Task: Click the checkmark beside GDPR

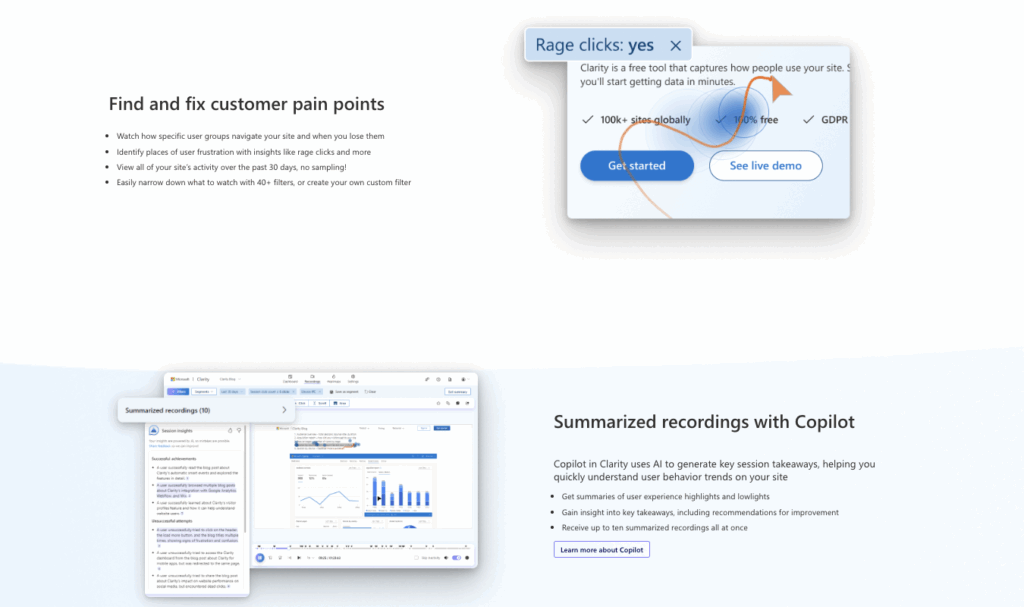Action: [808, 120]
